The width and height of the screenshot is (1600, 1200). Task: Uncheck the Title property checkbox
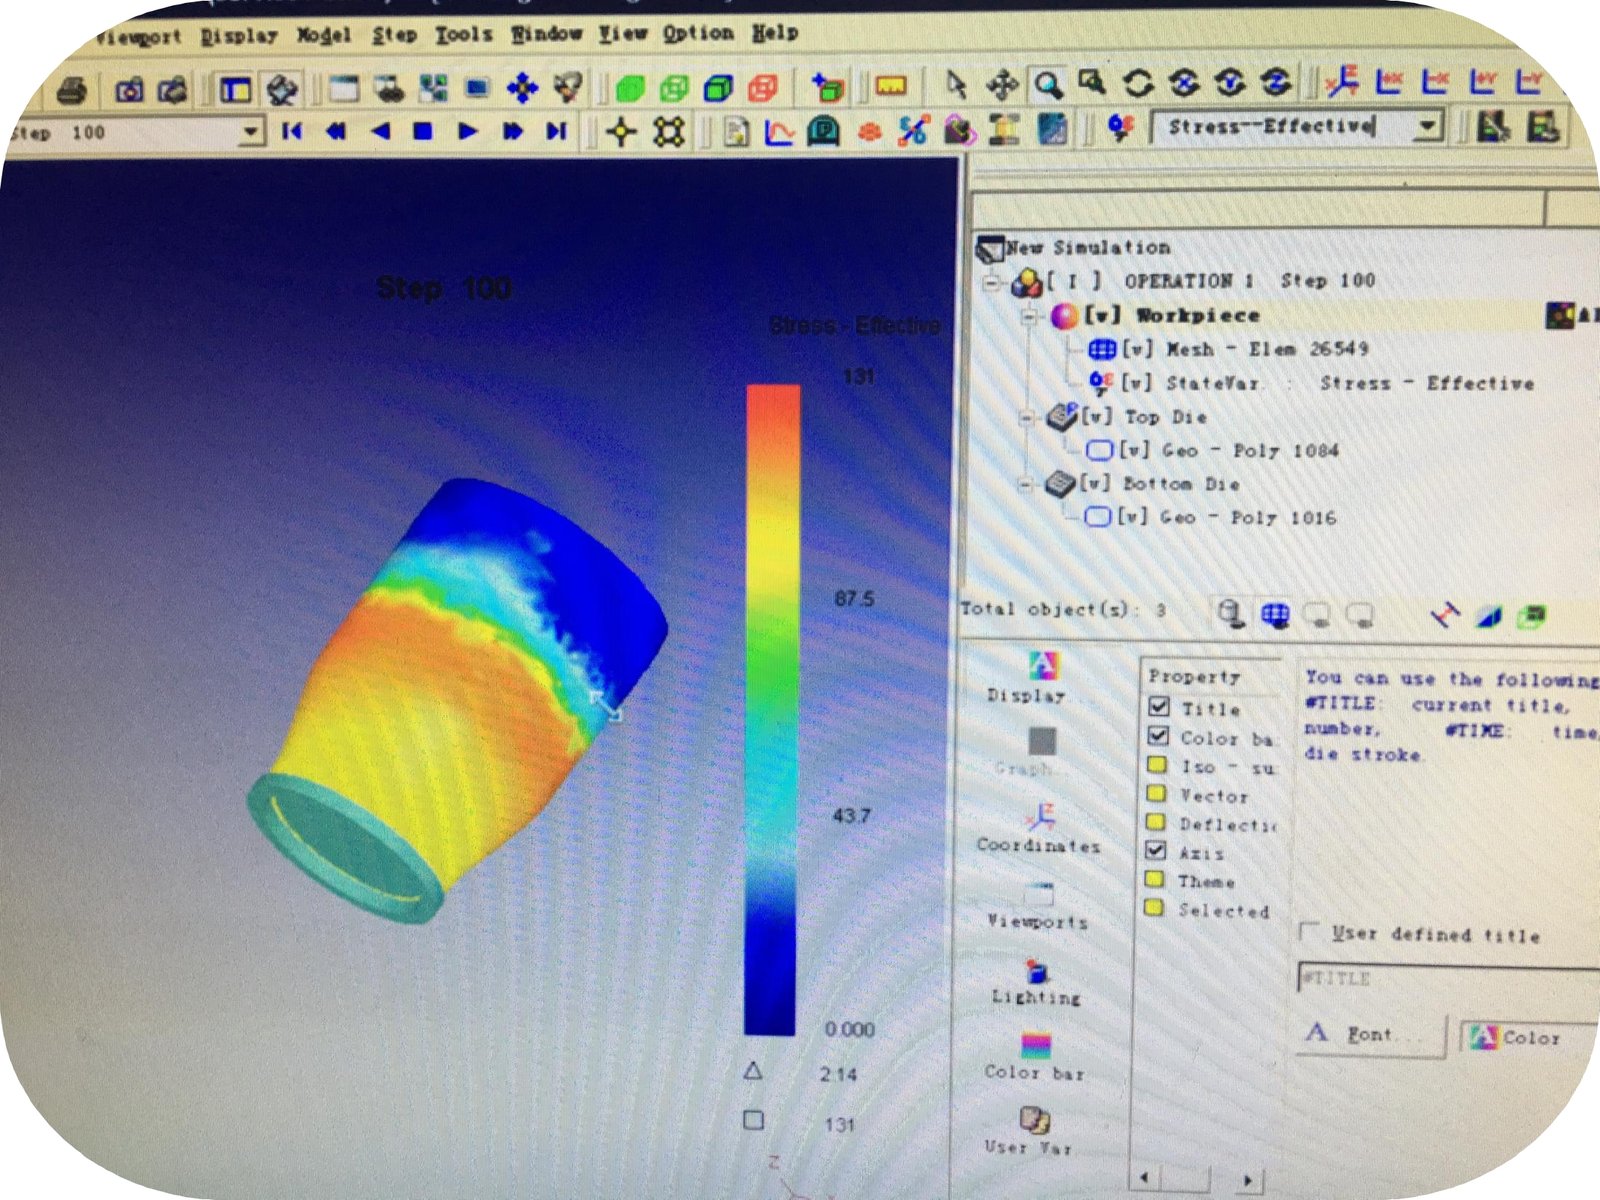click(1159, 707)
